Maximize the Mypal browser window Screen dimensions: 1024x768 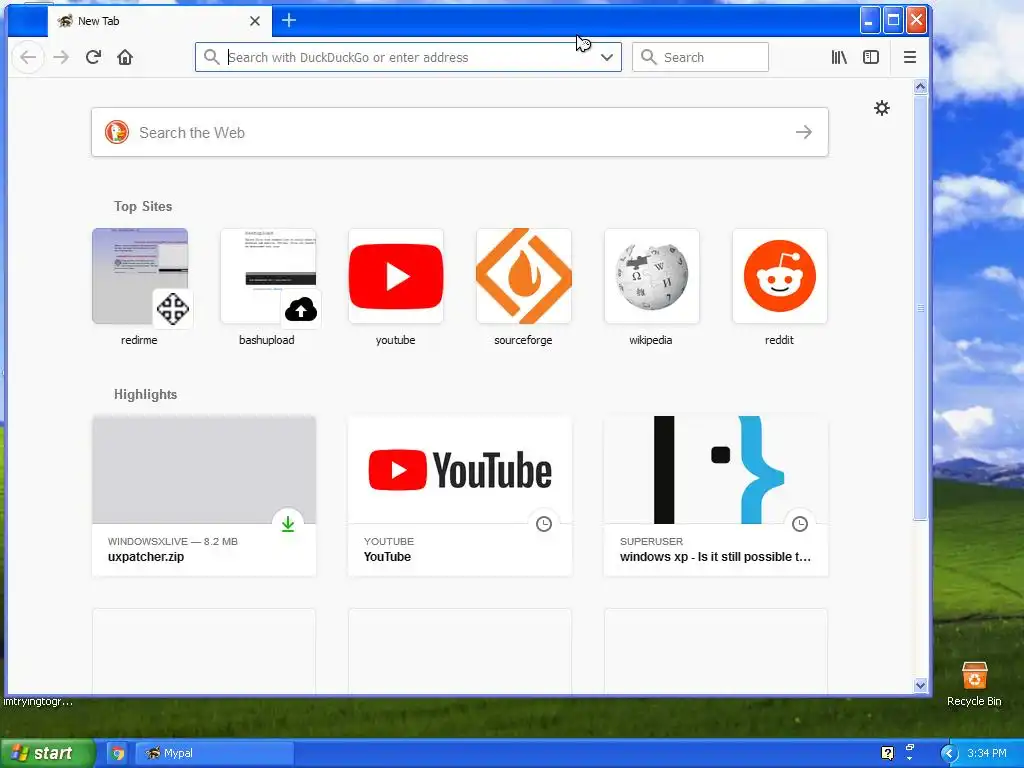coord(893,20)
